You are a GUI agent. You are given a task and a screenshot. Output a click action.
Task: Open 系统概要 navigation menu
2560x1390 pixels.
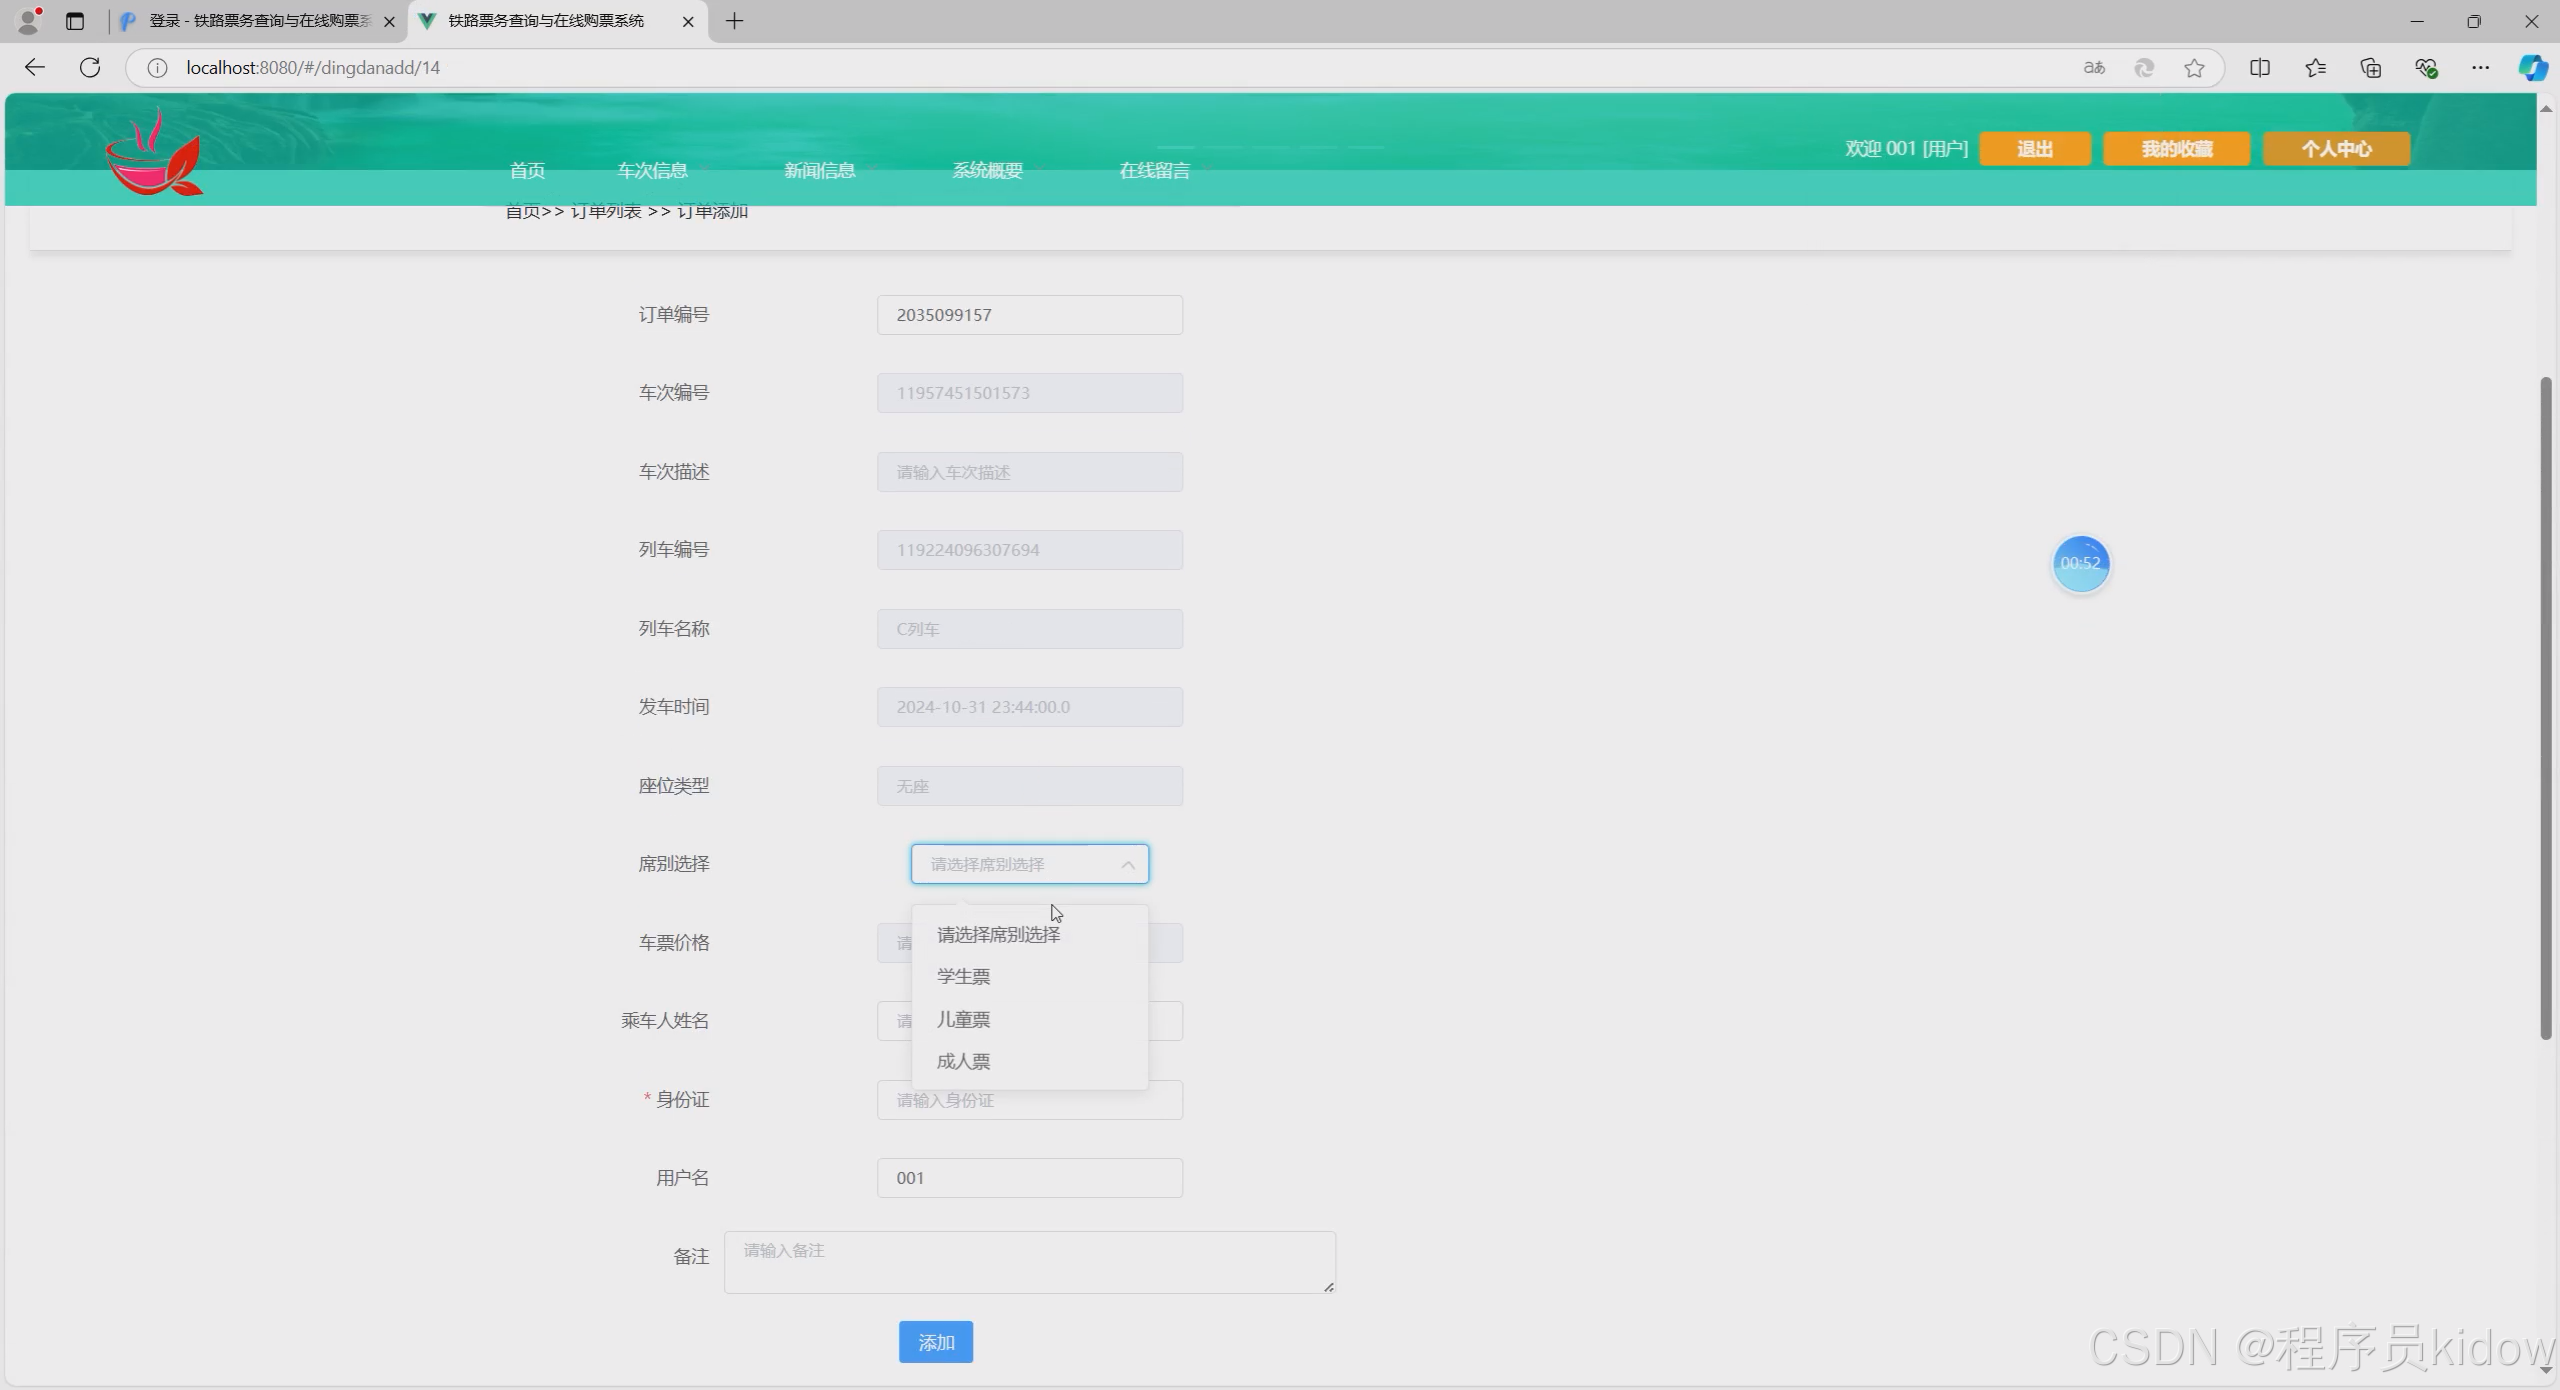pos(987,170)
